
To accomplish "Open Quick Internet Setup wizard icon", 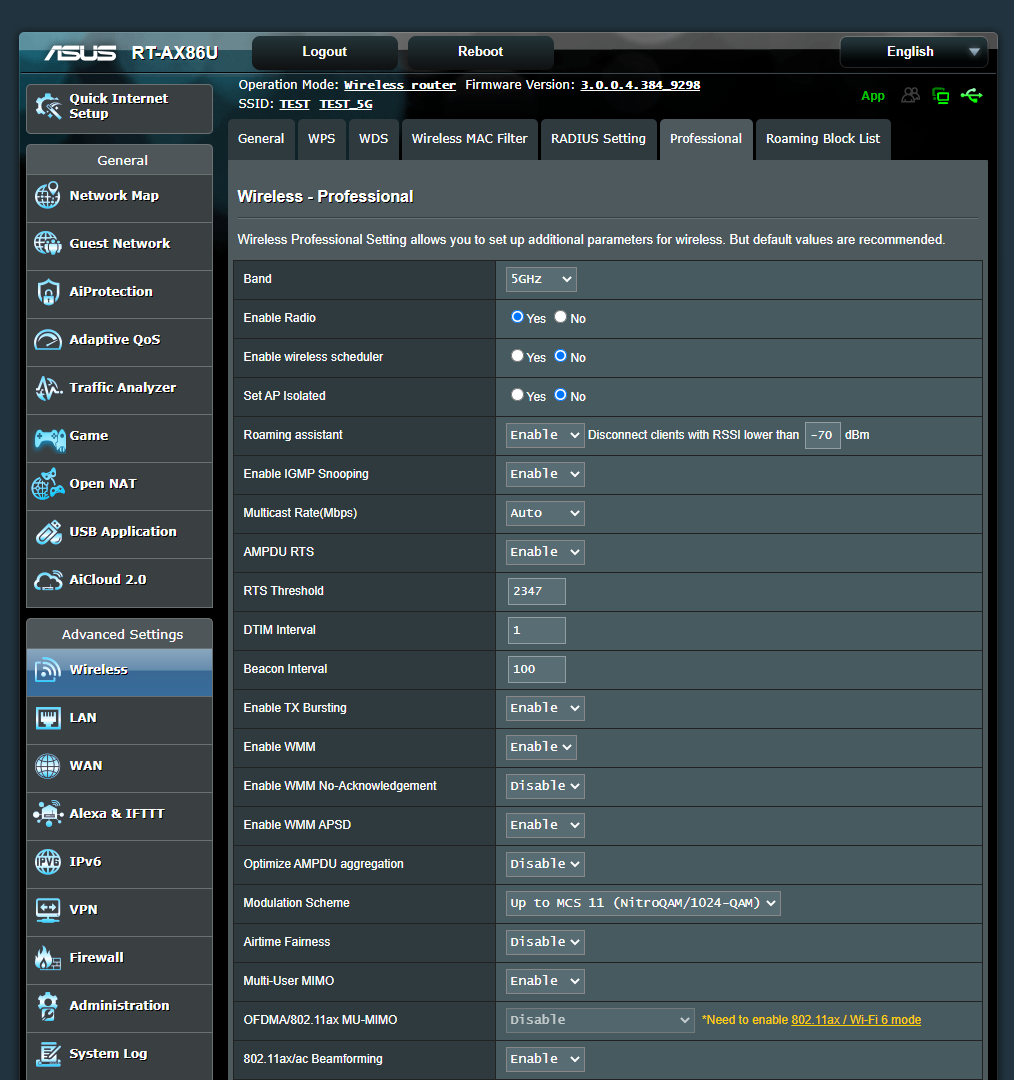I will (48, 106).
